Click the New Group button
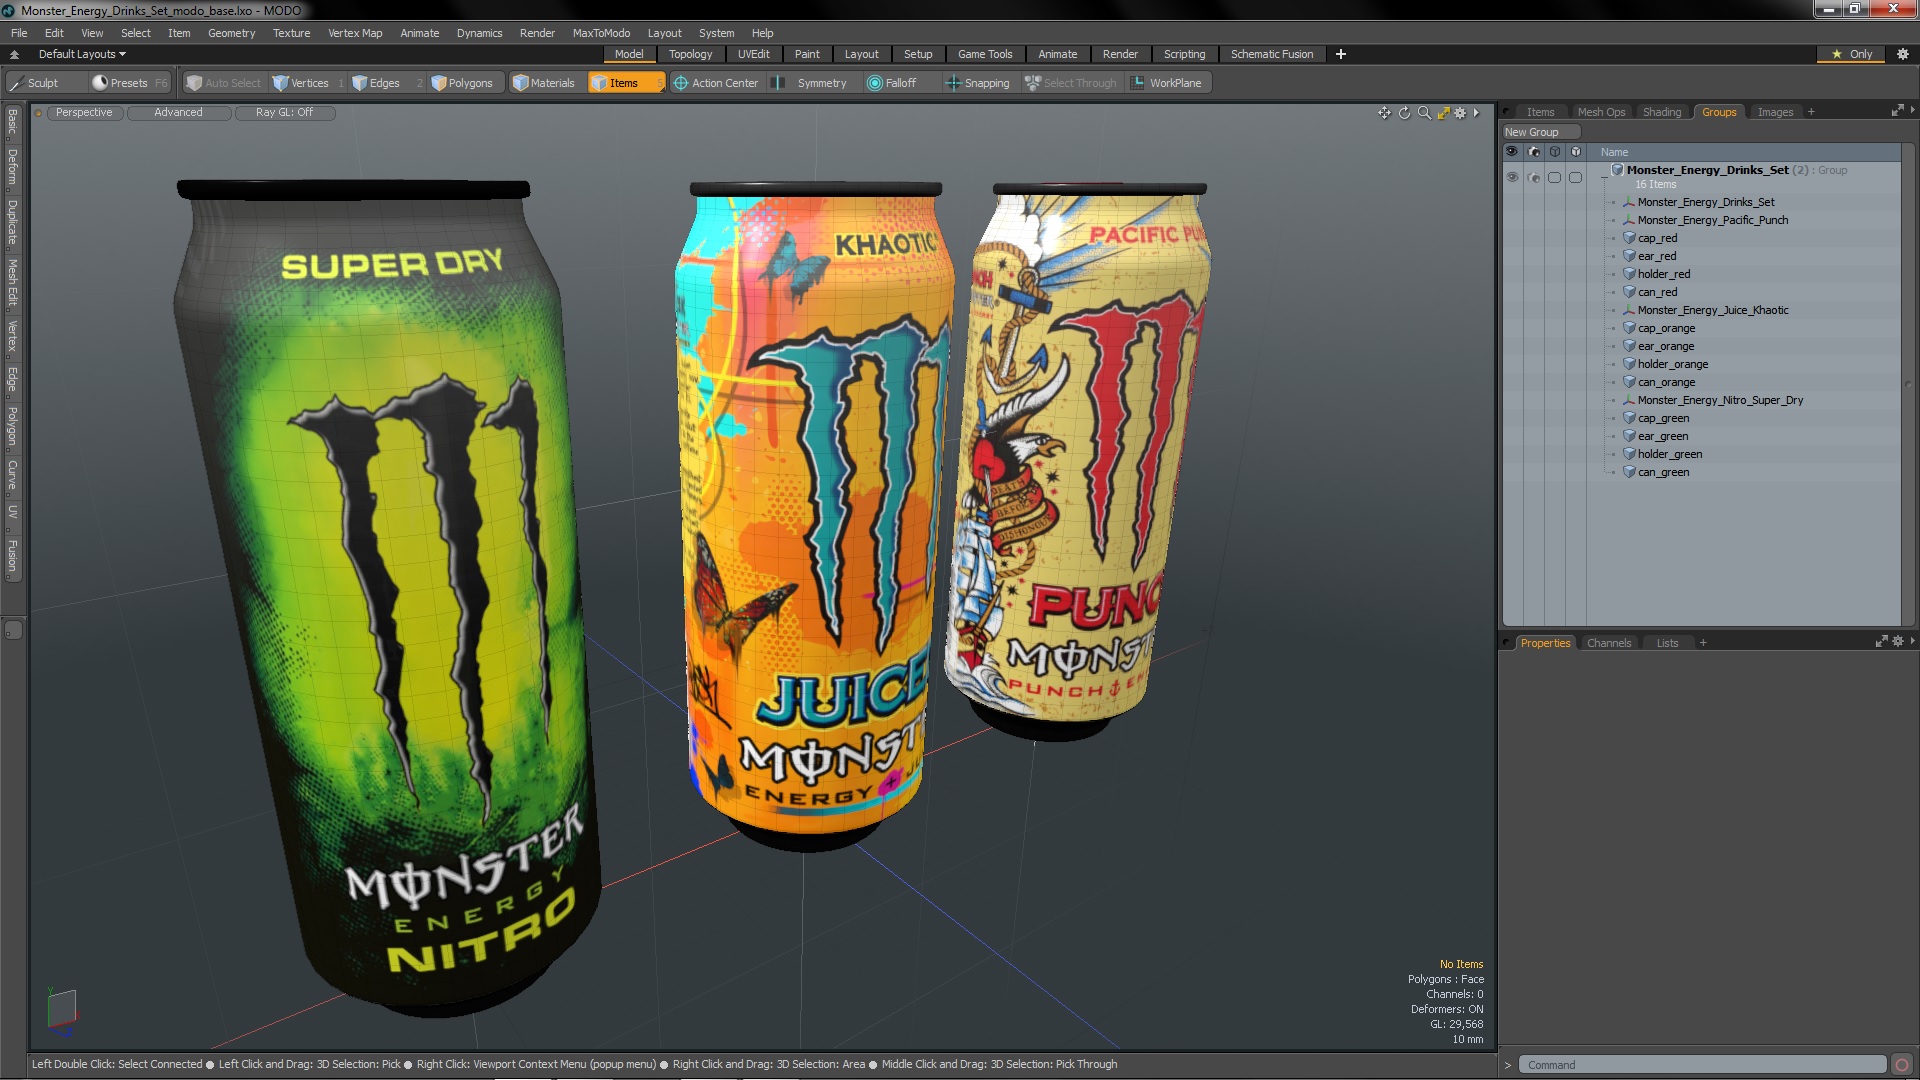Screen dimensions: 1920x1080 [x=1540, y=132]
